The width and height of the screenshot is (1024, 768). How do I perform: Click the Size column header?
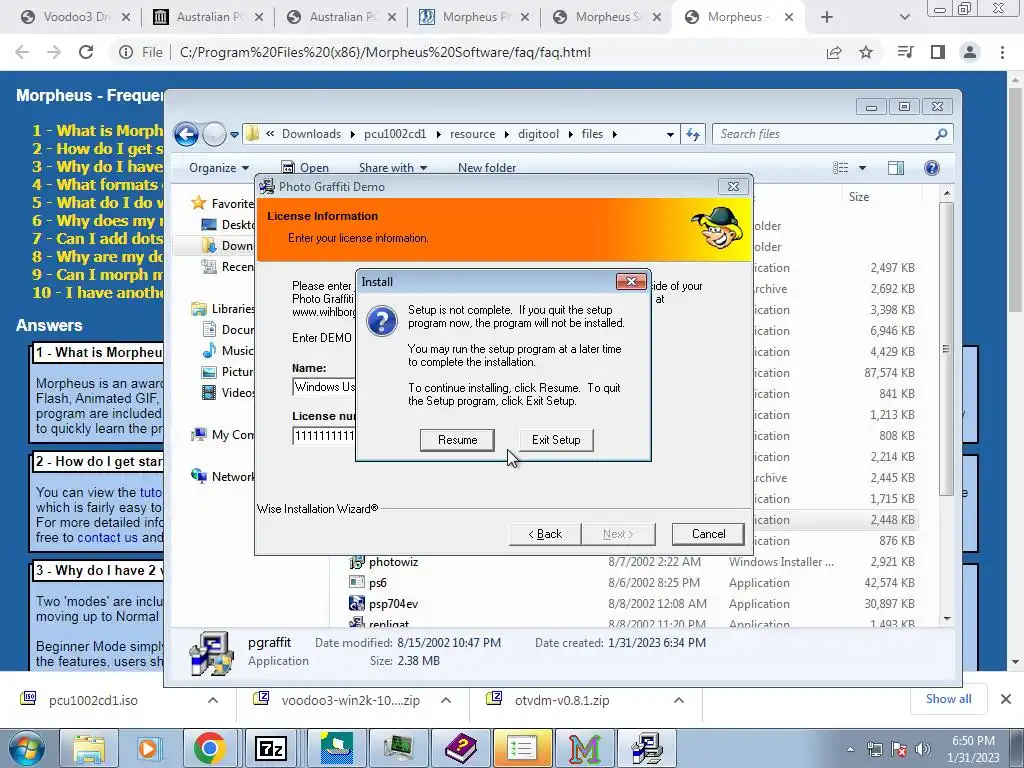859,197
